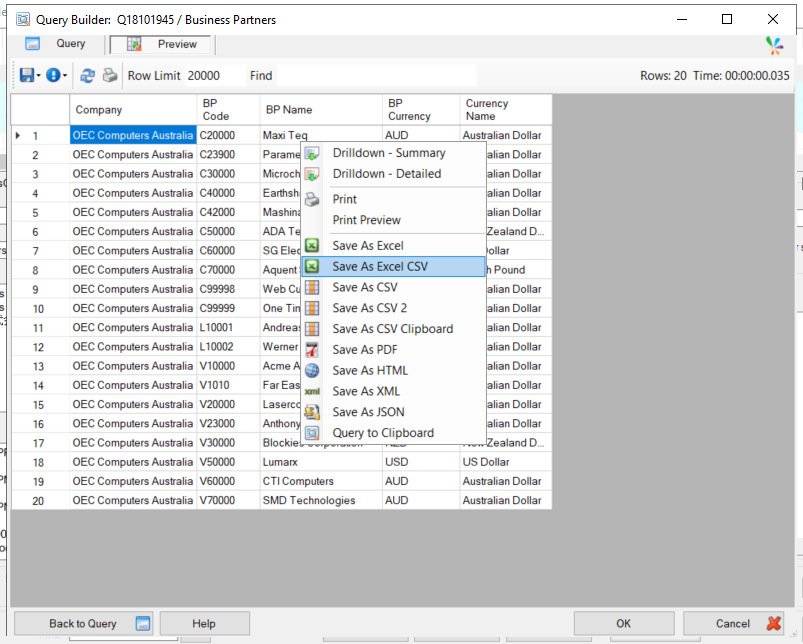Image resolution: width=803 pixels, height=644 pixels.
Task: Click the US Dollar cell
Action: [x=506, y=462]
